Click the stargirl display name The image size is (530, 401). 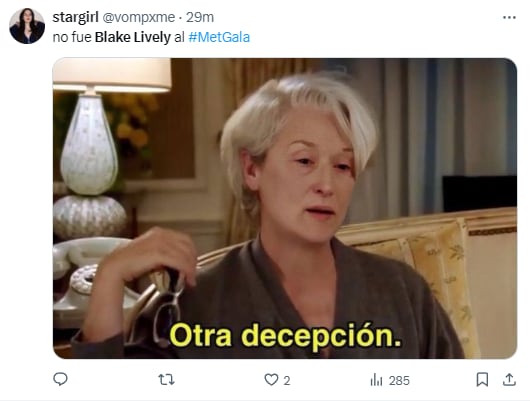tap(75, 17)
